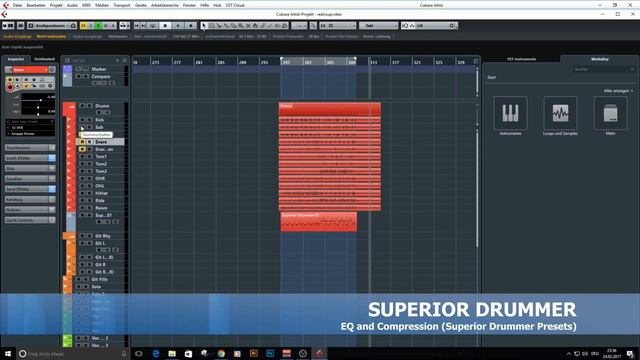
Task: Solo the Kick track
Action: [x=89, y=120]
